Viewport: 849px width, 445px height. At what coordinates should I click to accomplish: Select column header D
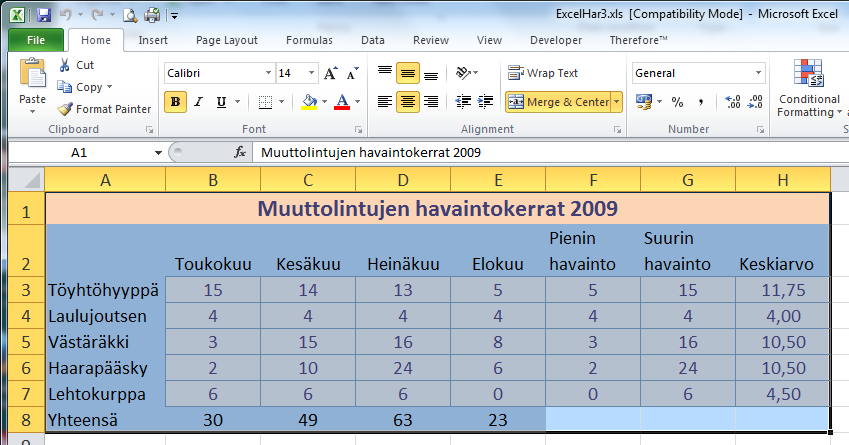point(403,180)
